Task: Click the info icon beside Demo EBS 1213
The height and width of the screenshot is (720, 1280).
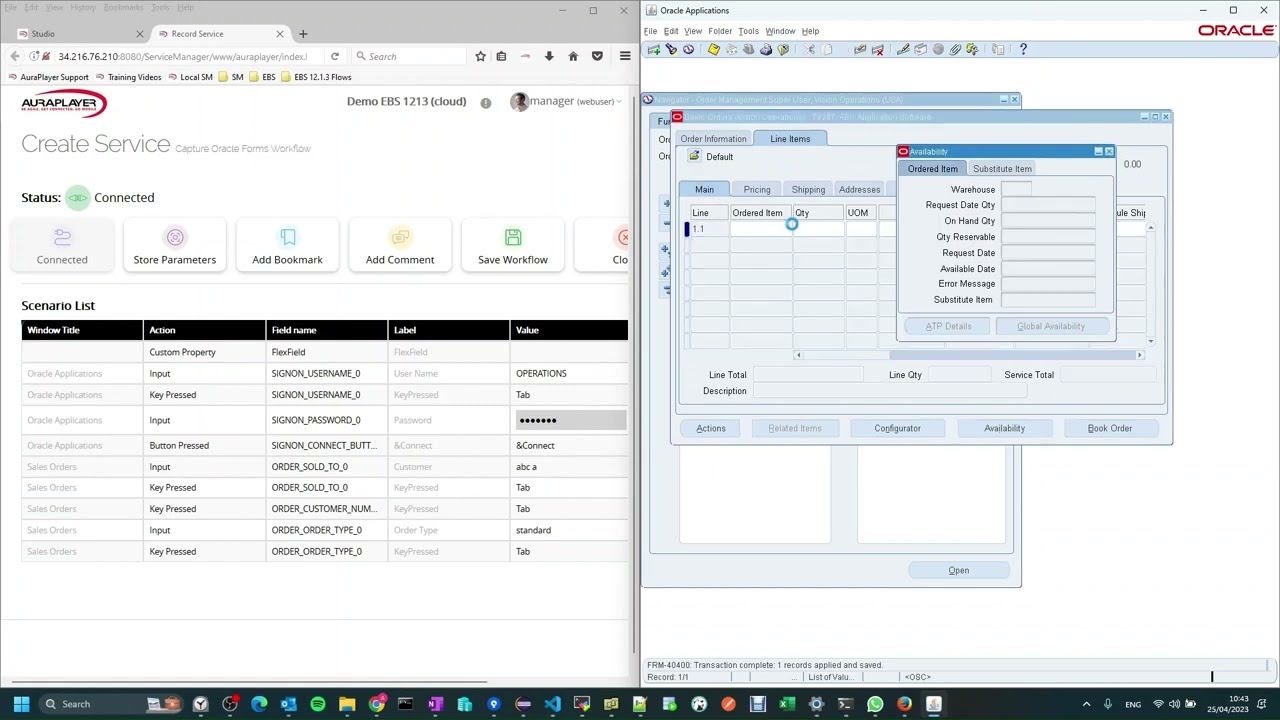Action: pos(486,102)
